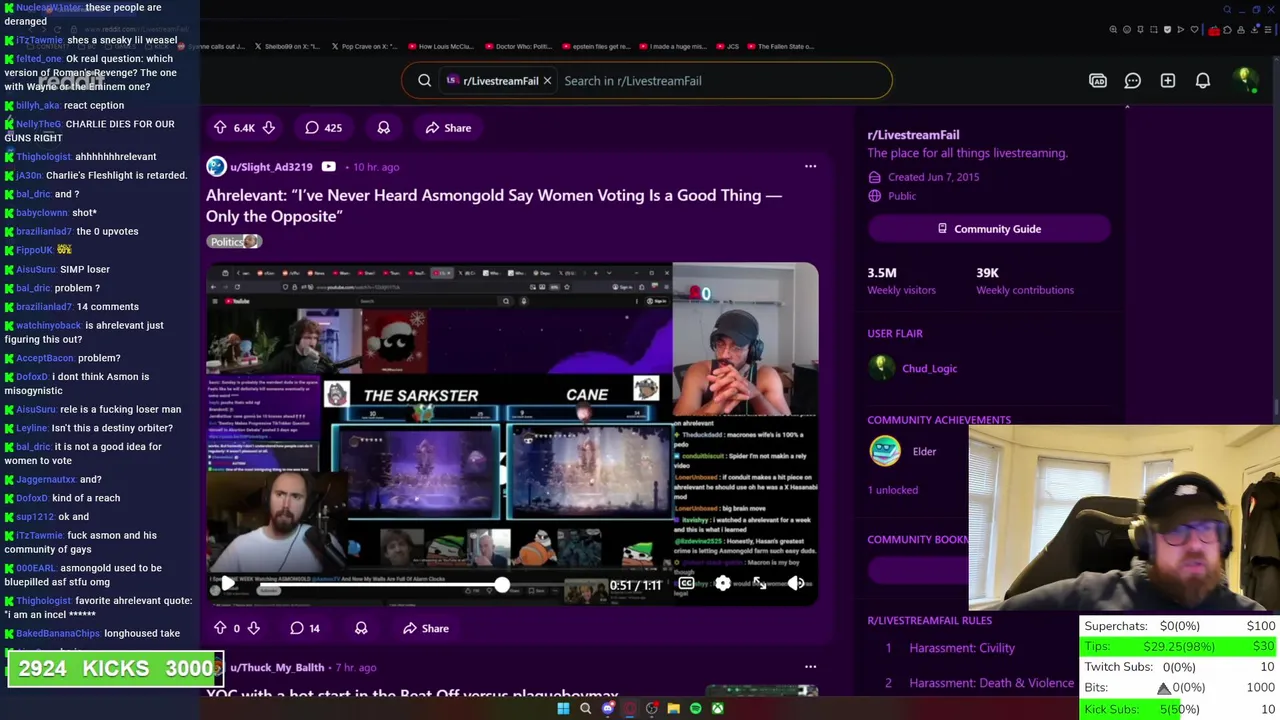Viewport: 1280px width, 720px height.
Task: Open the notifications bell
Action: (1203, 81)
